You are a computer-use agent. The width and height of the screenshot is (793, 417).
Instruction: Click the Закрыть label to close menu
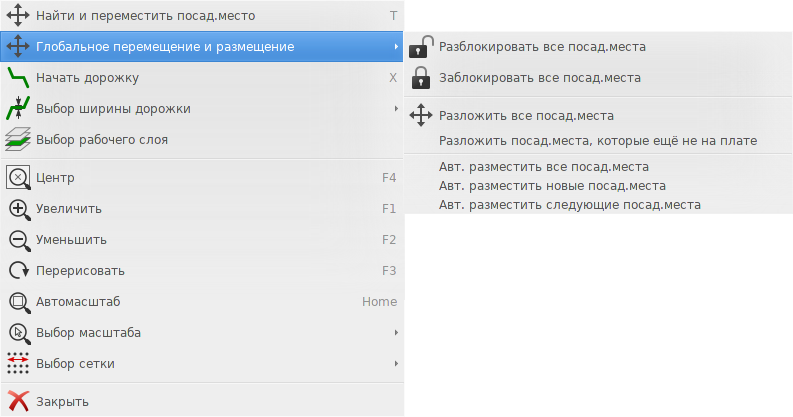click(62, 402)
